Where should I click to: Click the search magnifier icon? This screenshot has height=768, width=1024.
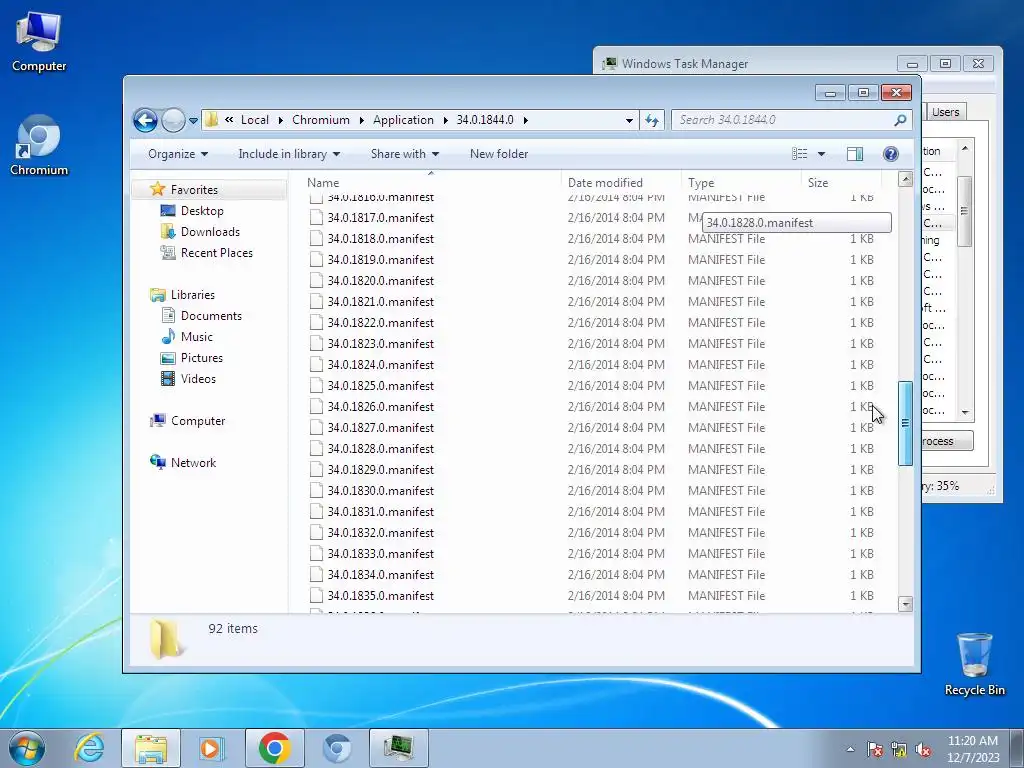(900, 120)
